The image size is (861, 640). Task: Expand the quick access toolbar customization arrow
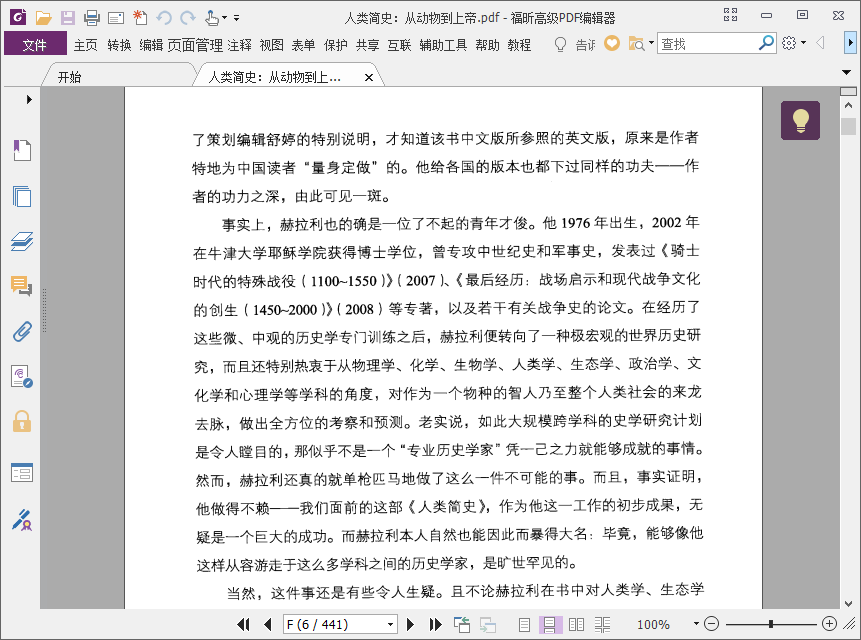point(237,18)
